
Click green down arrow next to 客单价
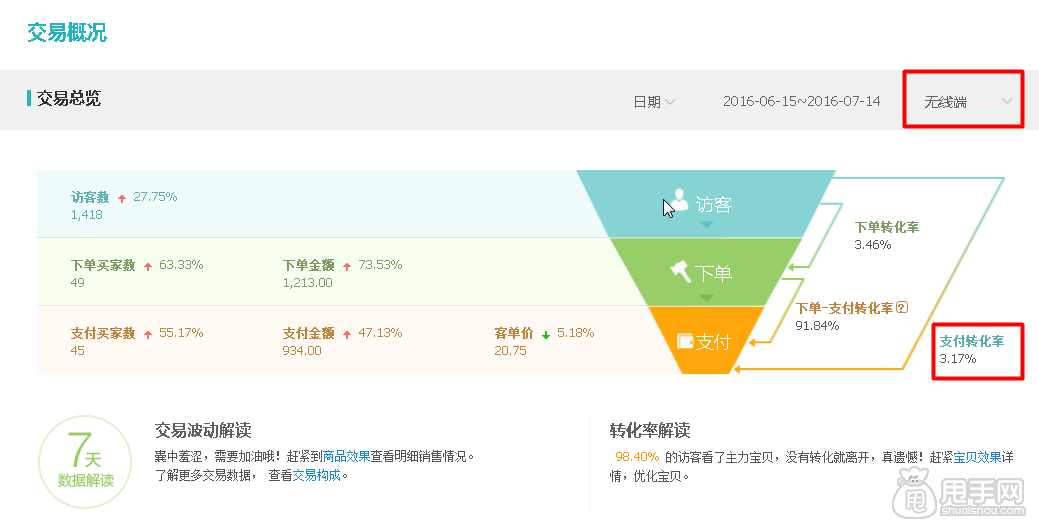(x=546, y=334)
